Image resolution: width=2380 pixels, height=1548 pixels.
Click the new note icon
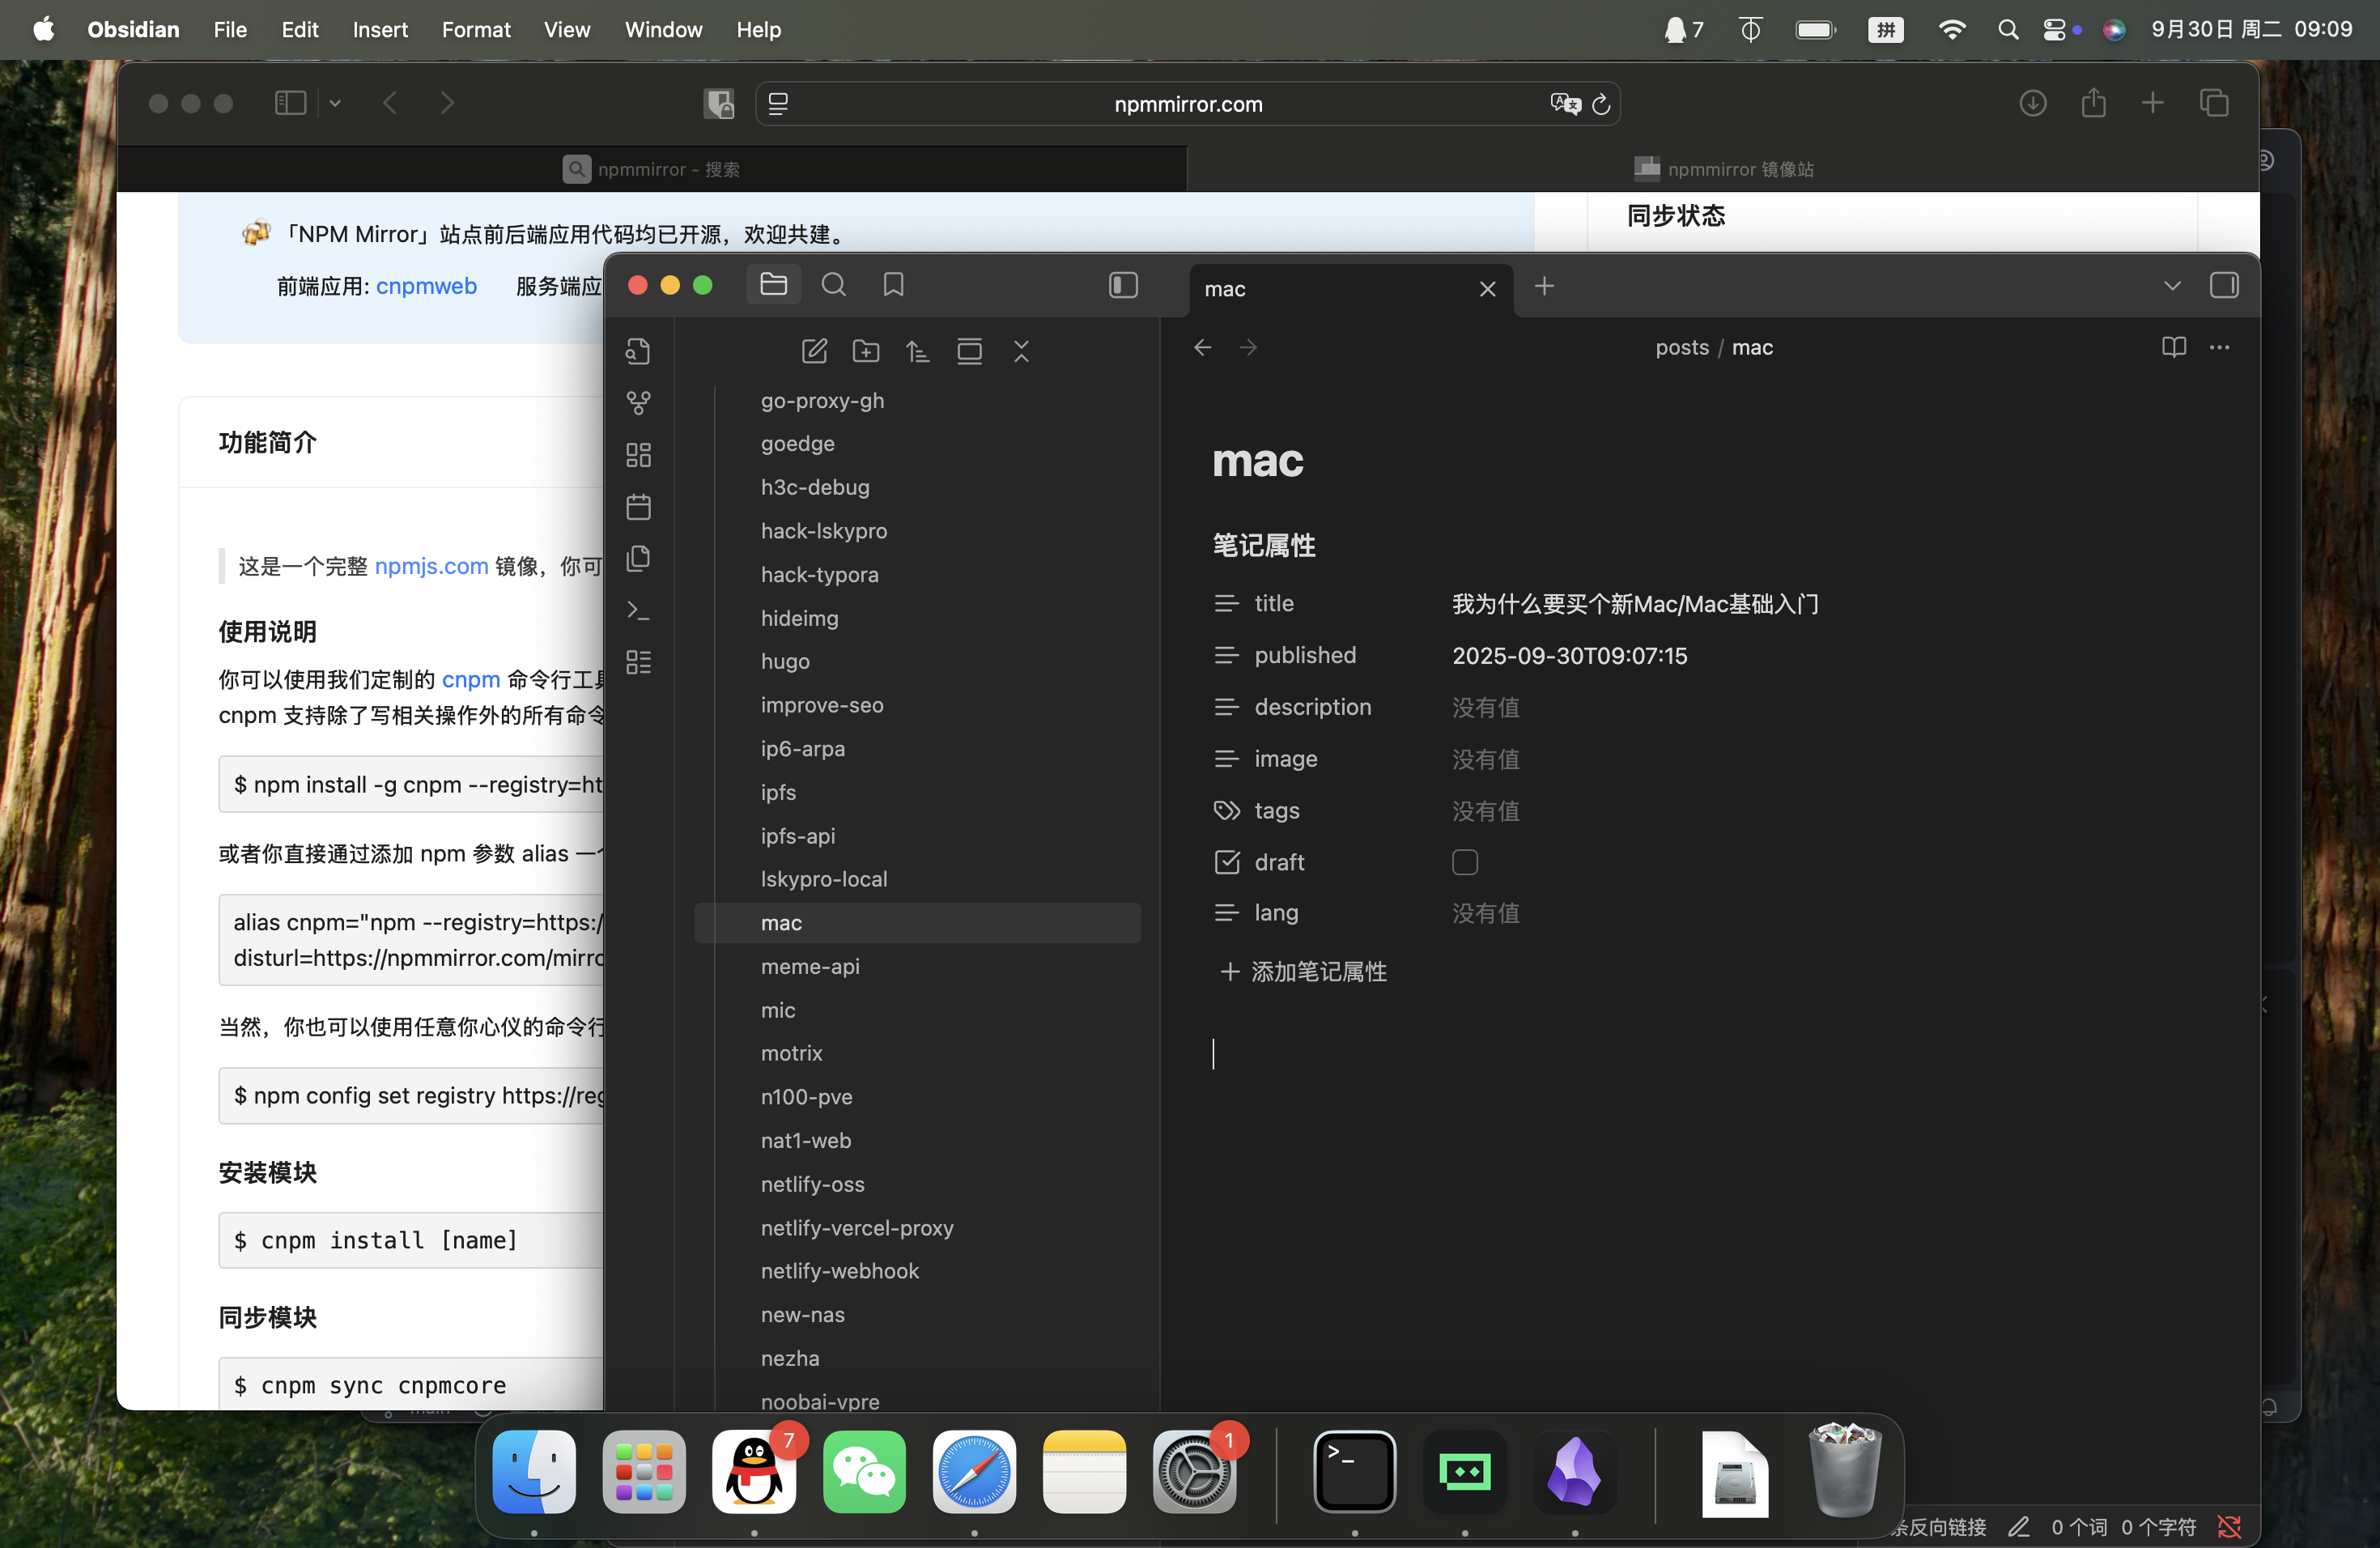(x=814, y=351)
